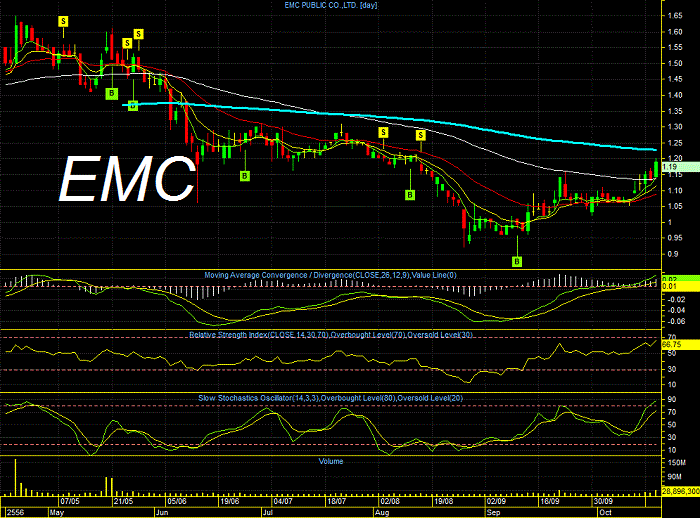Click the 1.50 price axis label
This screenshot has height=518, width=700.
pos(675,63)
